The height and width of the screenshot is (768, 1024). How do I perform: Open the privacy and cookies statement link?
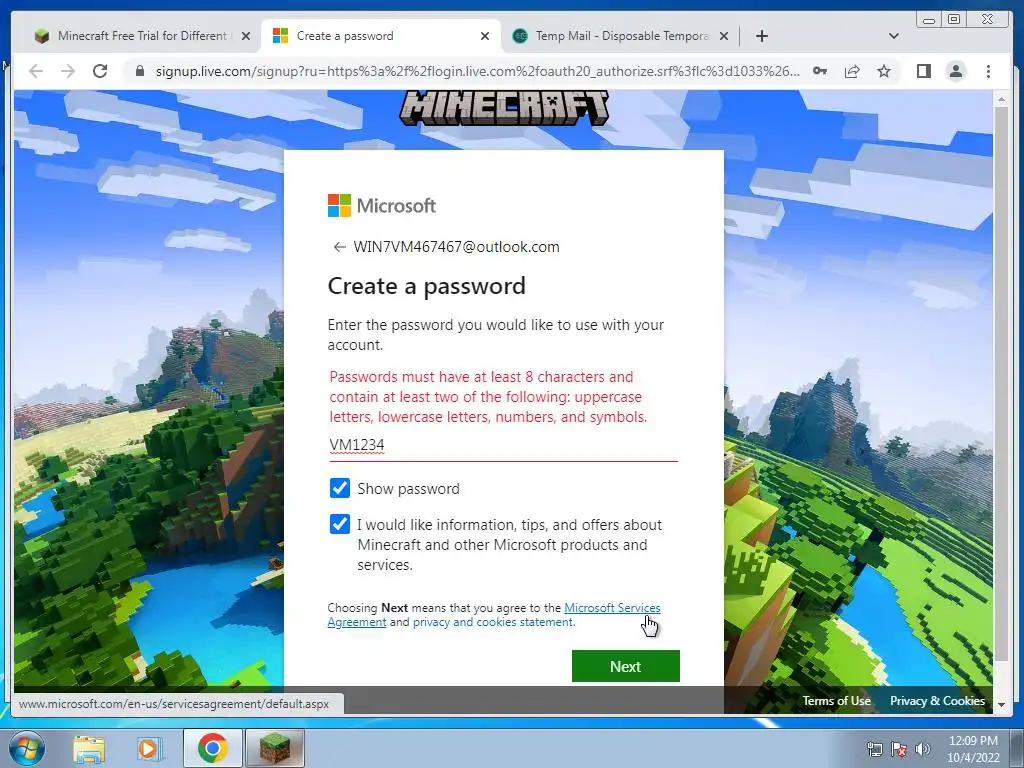[494, 622]
